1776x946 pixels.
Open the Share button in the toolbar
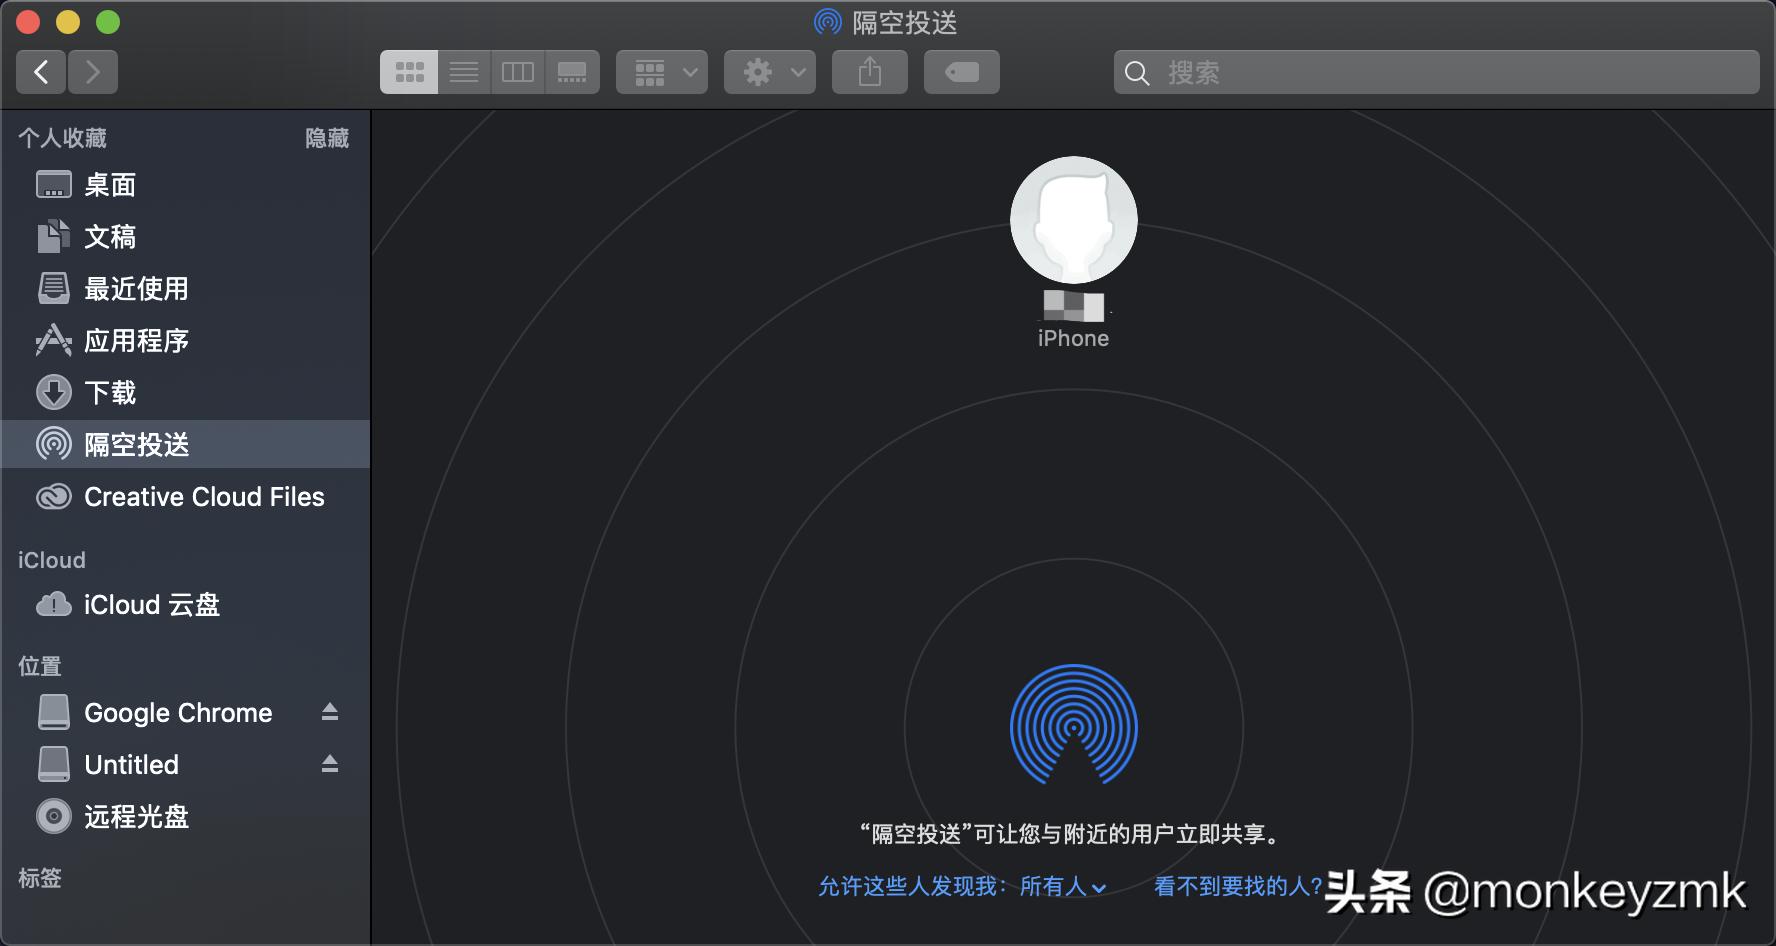[869, 71]
